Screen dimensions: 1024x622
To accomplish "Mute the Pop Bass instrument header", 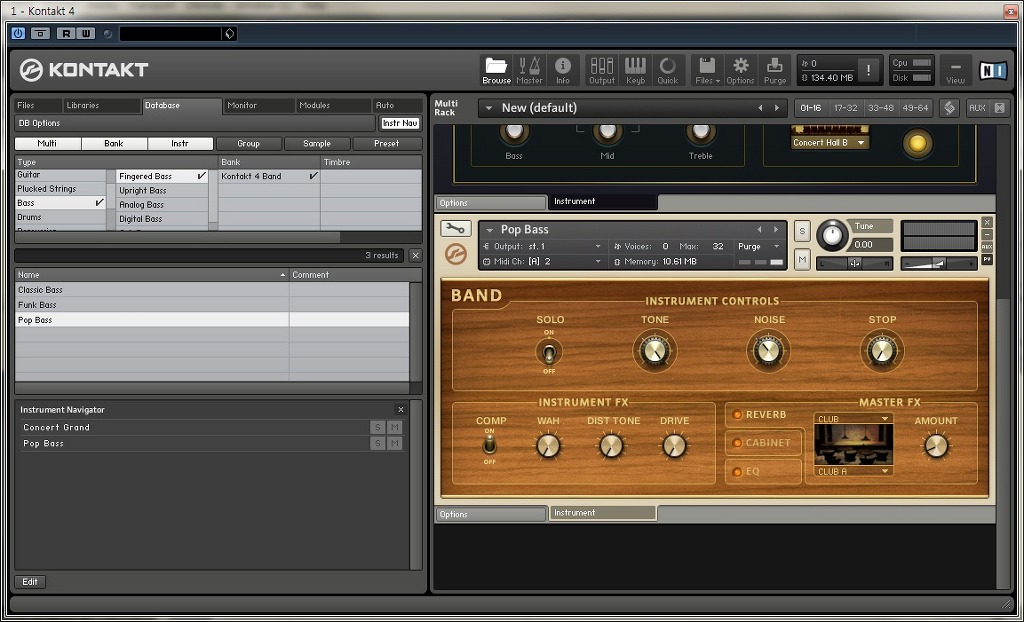I will [x=802, y=259].
